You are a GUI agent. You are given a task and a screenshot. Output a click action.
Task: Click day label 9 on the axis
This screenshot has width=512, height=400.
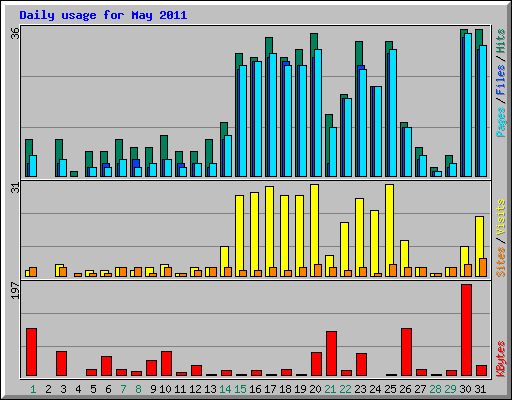[x=153, y=389]
